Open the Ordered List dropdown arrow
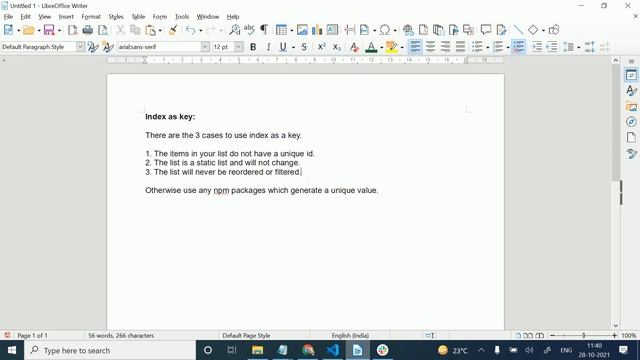This screenshot has height=360, width=640. click(x=508, y=47)
